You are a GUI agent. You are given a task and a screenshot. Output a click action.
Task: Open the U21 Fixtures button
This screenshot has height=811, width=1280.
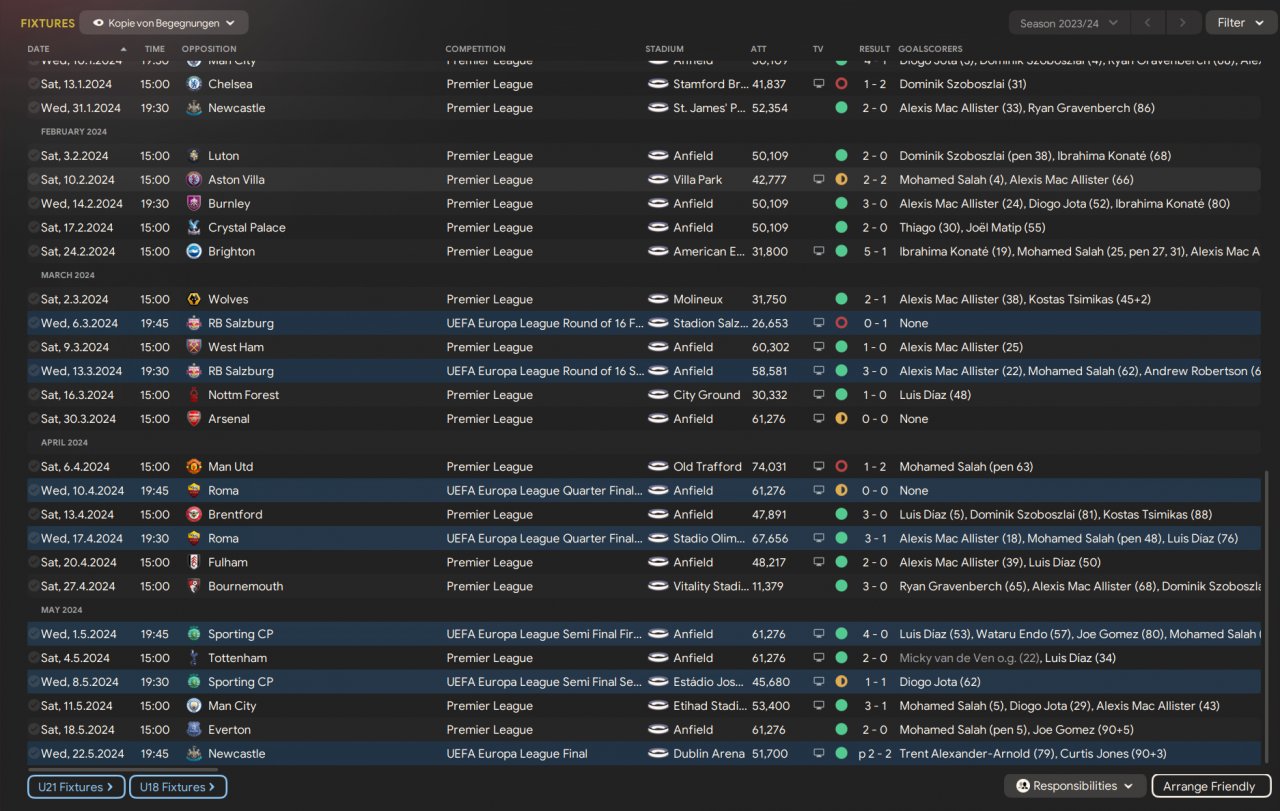pos(76,787)
